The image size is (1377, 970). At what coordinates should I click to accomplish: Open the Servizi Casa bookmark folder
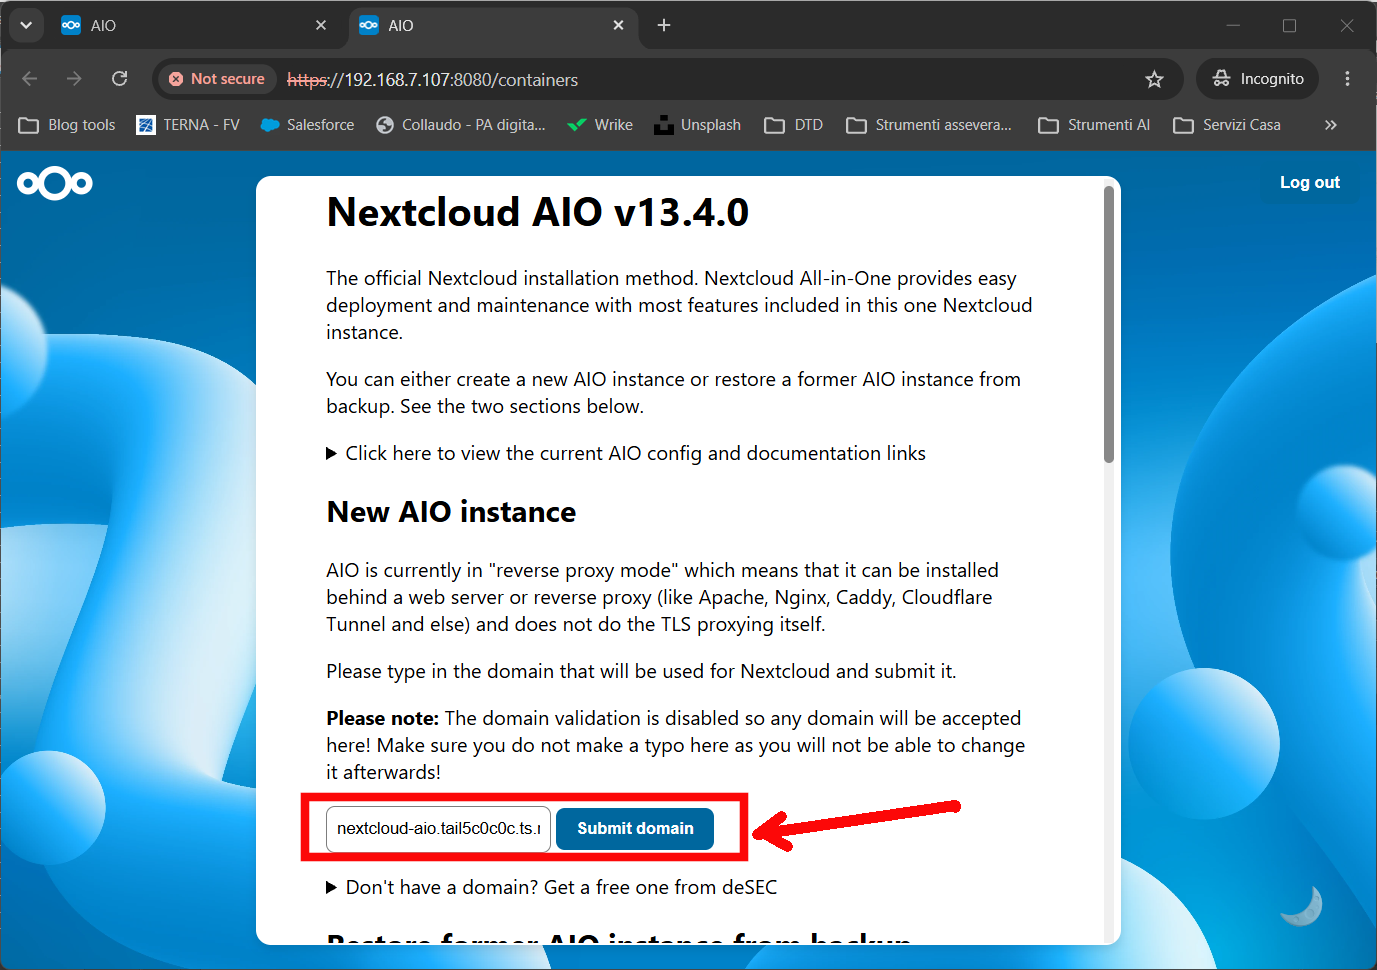point(1227,125)
